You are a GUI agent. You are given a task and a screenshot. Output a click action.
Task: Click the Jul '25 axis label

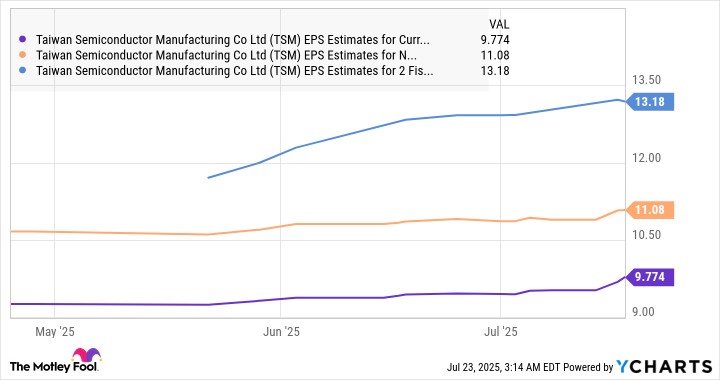501,332
